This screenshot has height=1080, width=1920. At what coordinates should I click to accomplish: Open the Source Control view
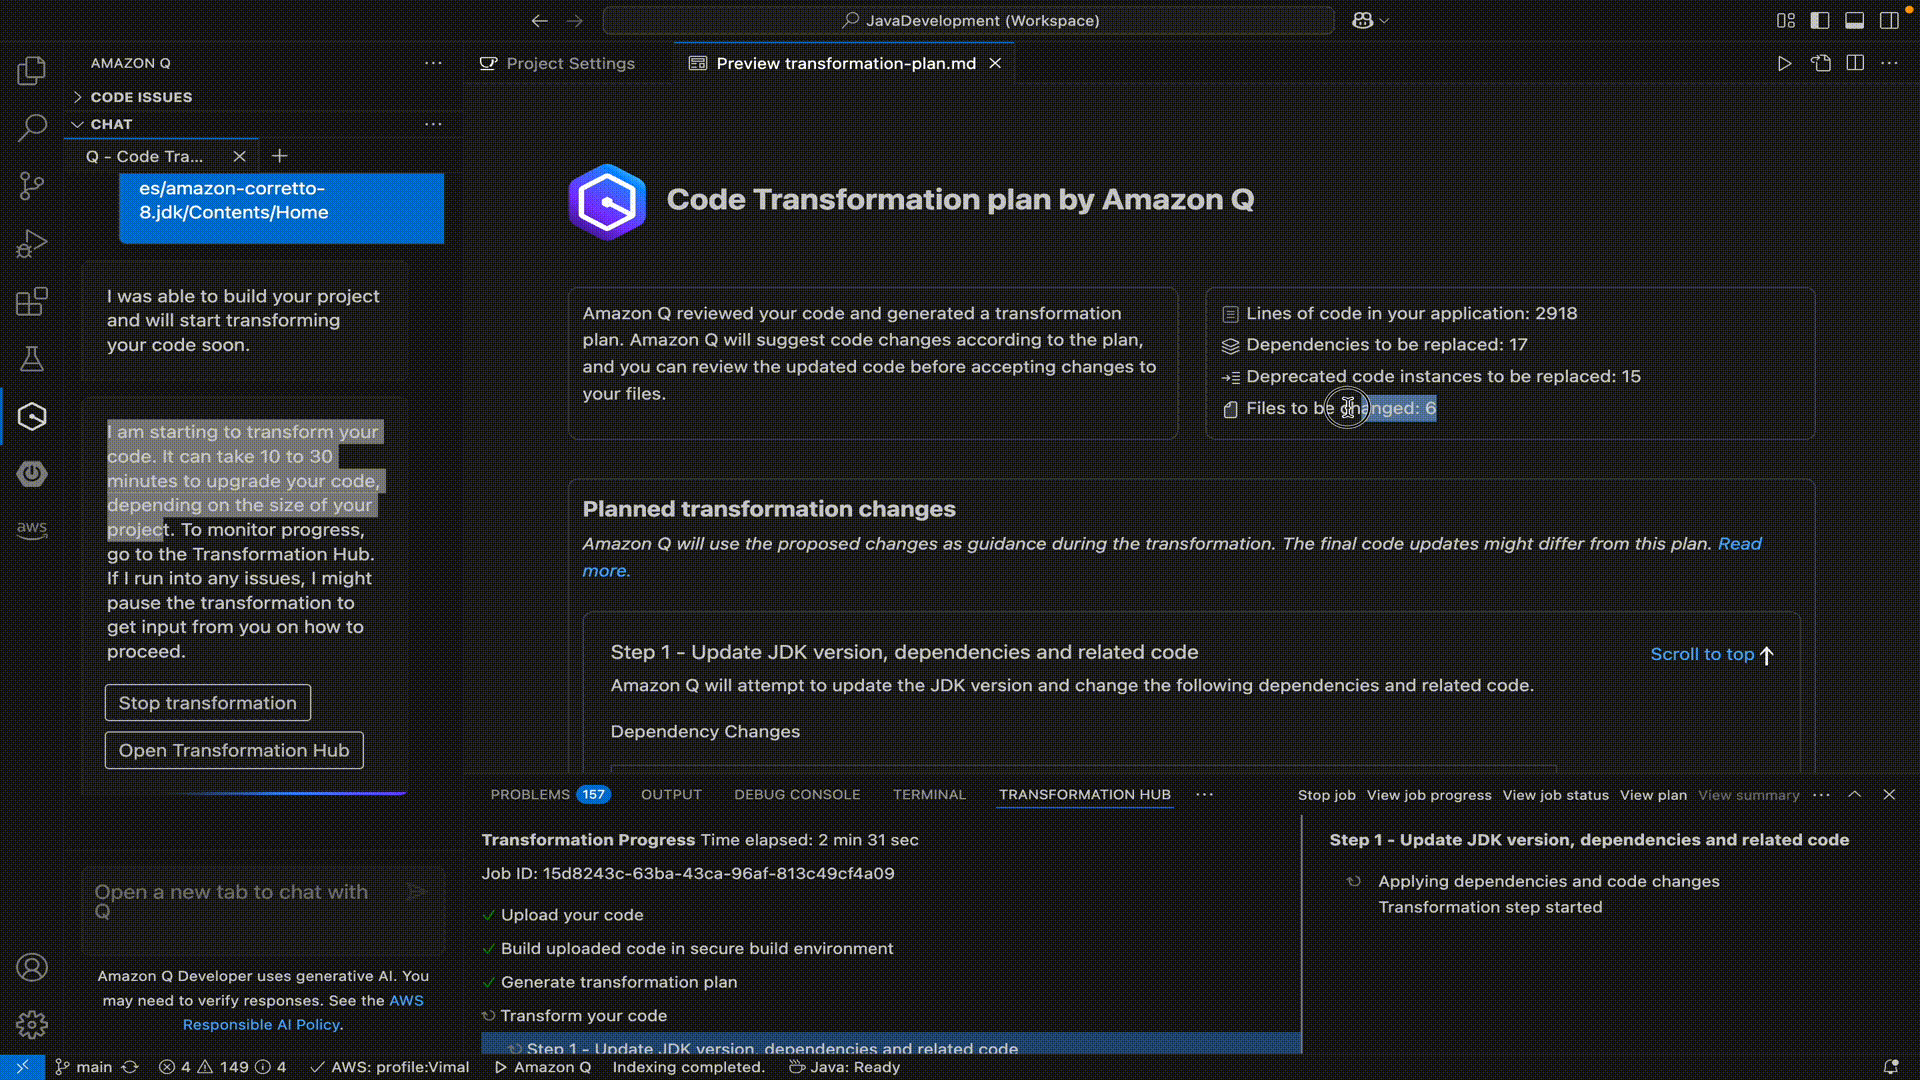[31, 186]
